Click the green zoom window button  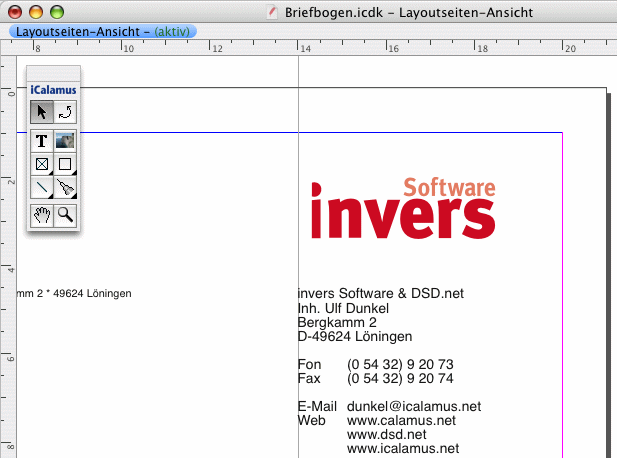[x=57, y=12]
